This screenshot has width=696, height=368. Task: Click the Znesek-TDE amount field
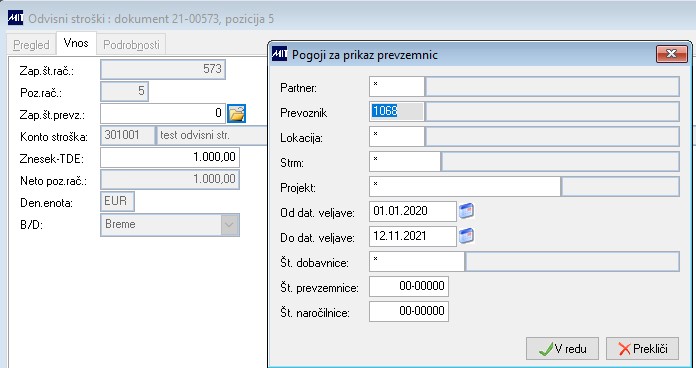tap(170, 158)
